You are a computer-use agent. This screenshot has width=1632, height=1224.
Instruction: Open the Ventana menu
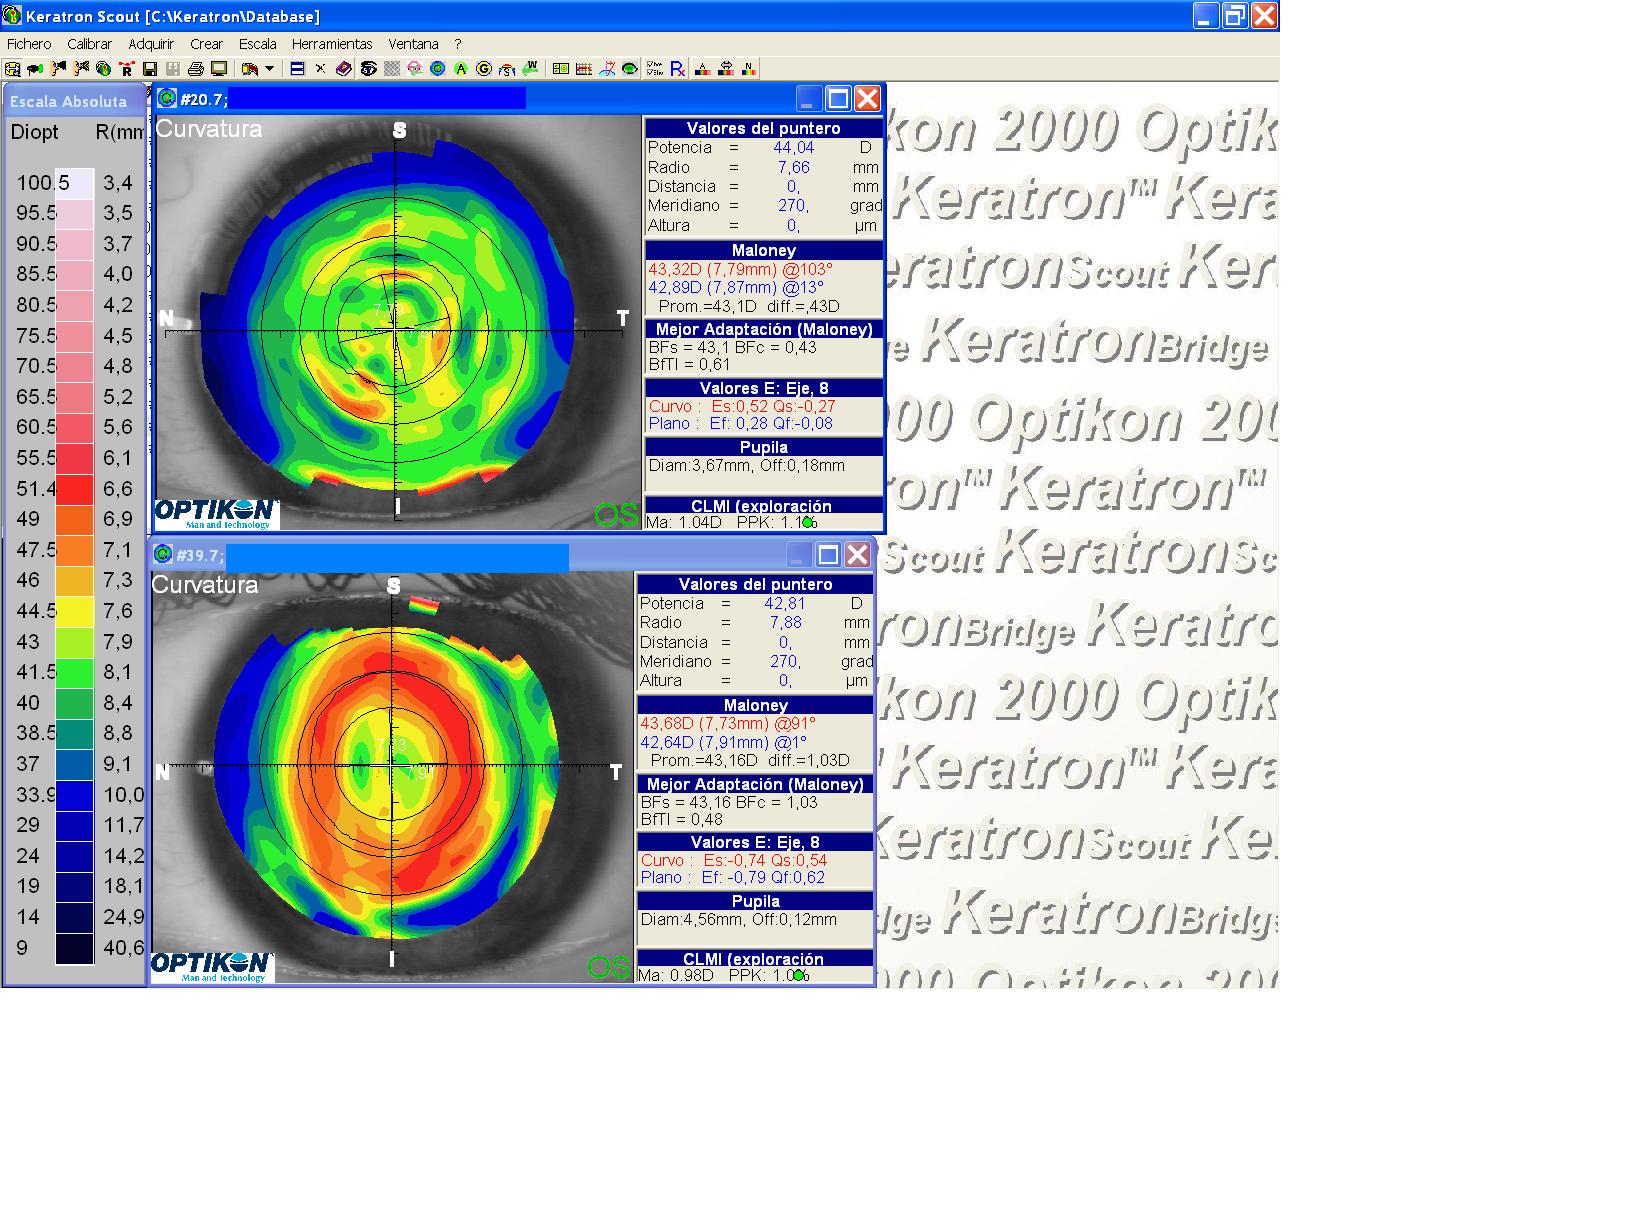point(414,44)
